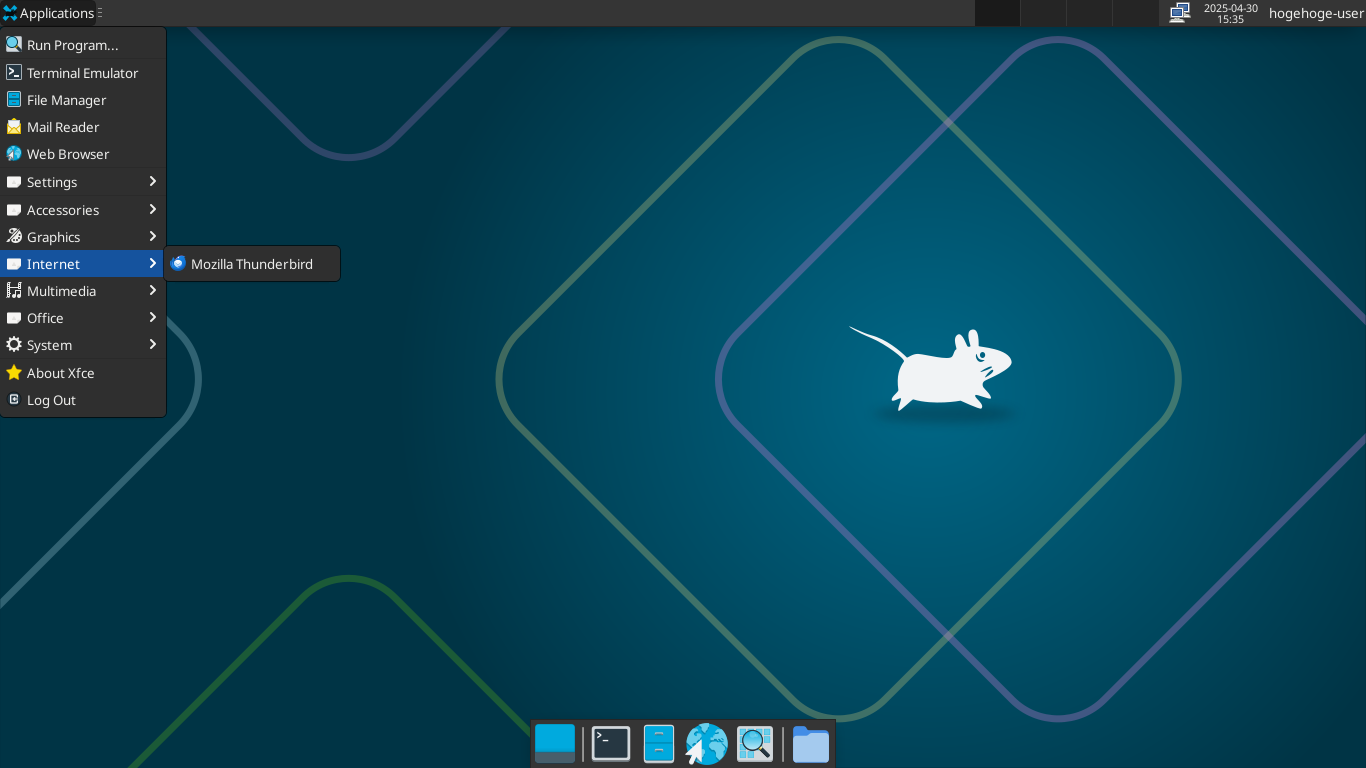
Task: Open the file cabinet icon in the dock
Action: point(659,744)
